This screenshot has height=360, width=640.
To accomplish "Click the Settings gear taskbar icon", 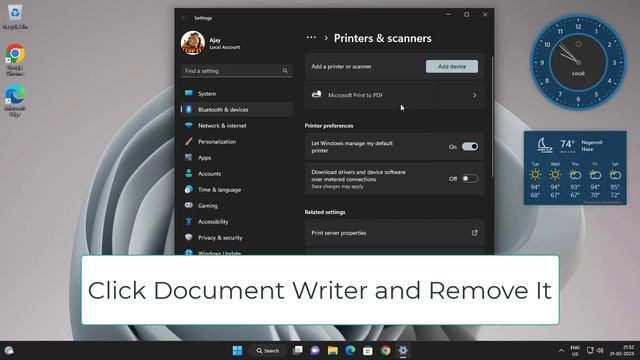I will pos(403,350).
